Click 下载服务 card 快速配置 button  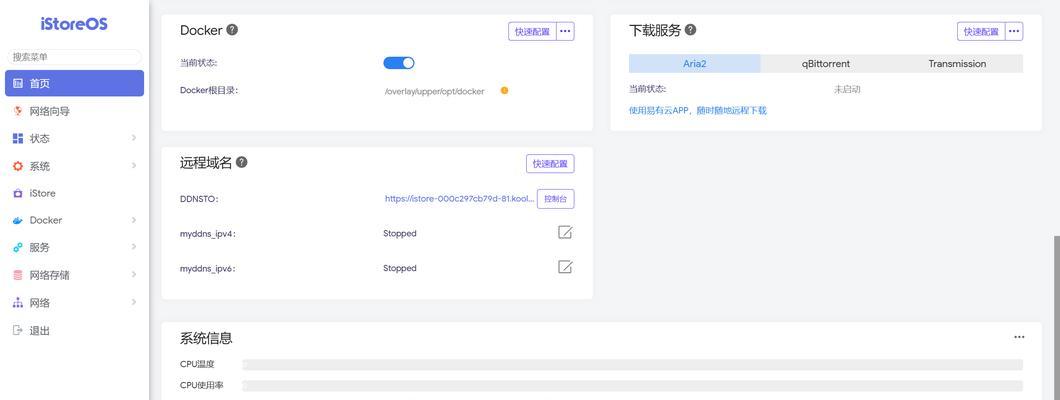click(x=981, y=31)
